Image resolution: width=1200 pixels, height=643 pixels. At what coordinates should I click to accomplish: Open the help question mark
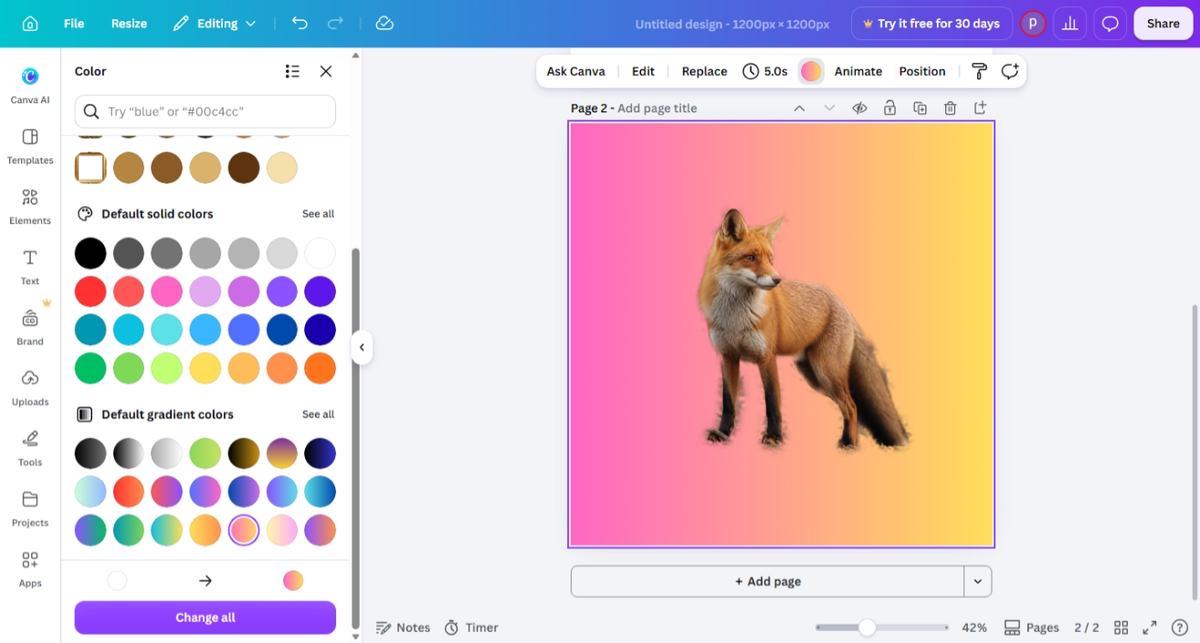1179,627
